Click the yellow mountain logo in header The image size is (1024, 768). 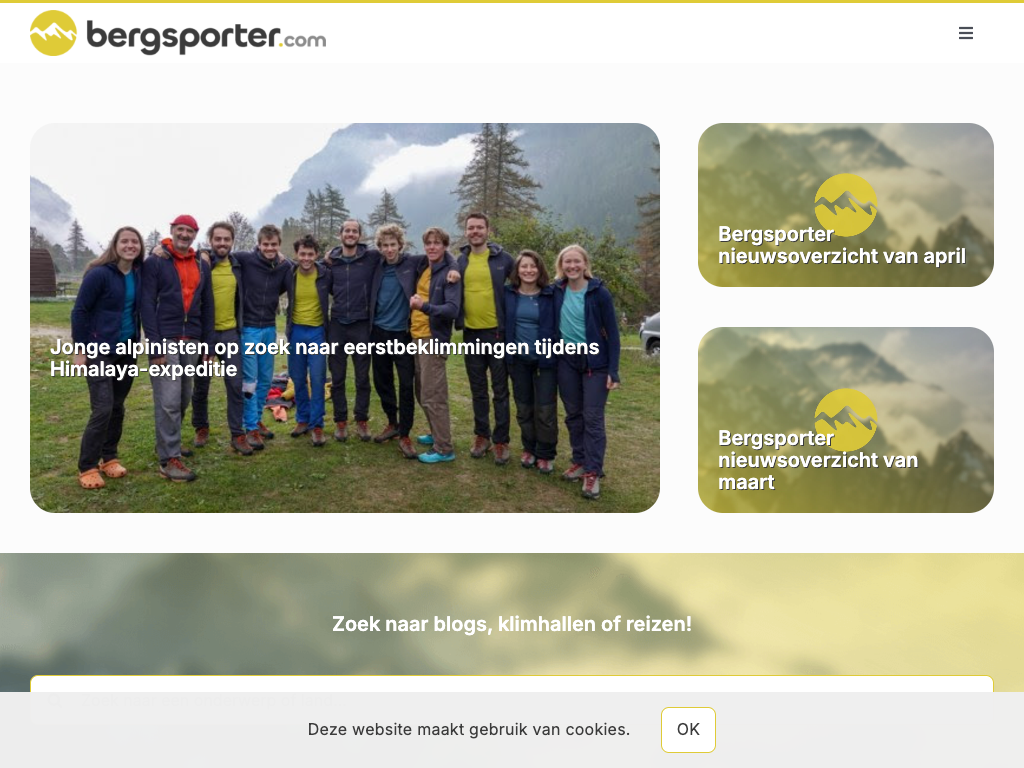pyautogui.click(x=54, y=33)
